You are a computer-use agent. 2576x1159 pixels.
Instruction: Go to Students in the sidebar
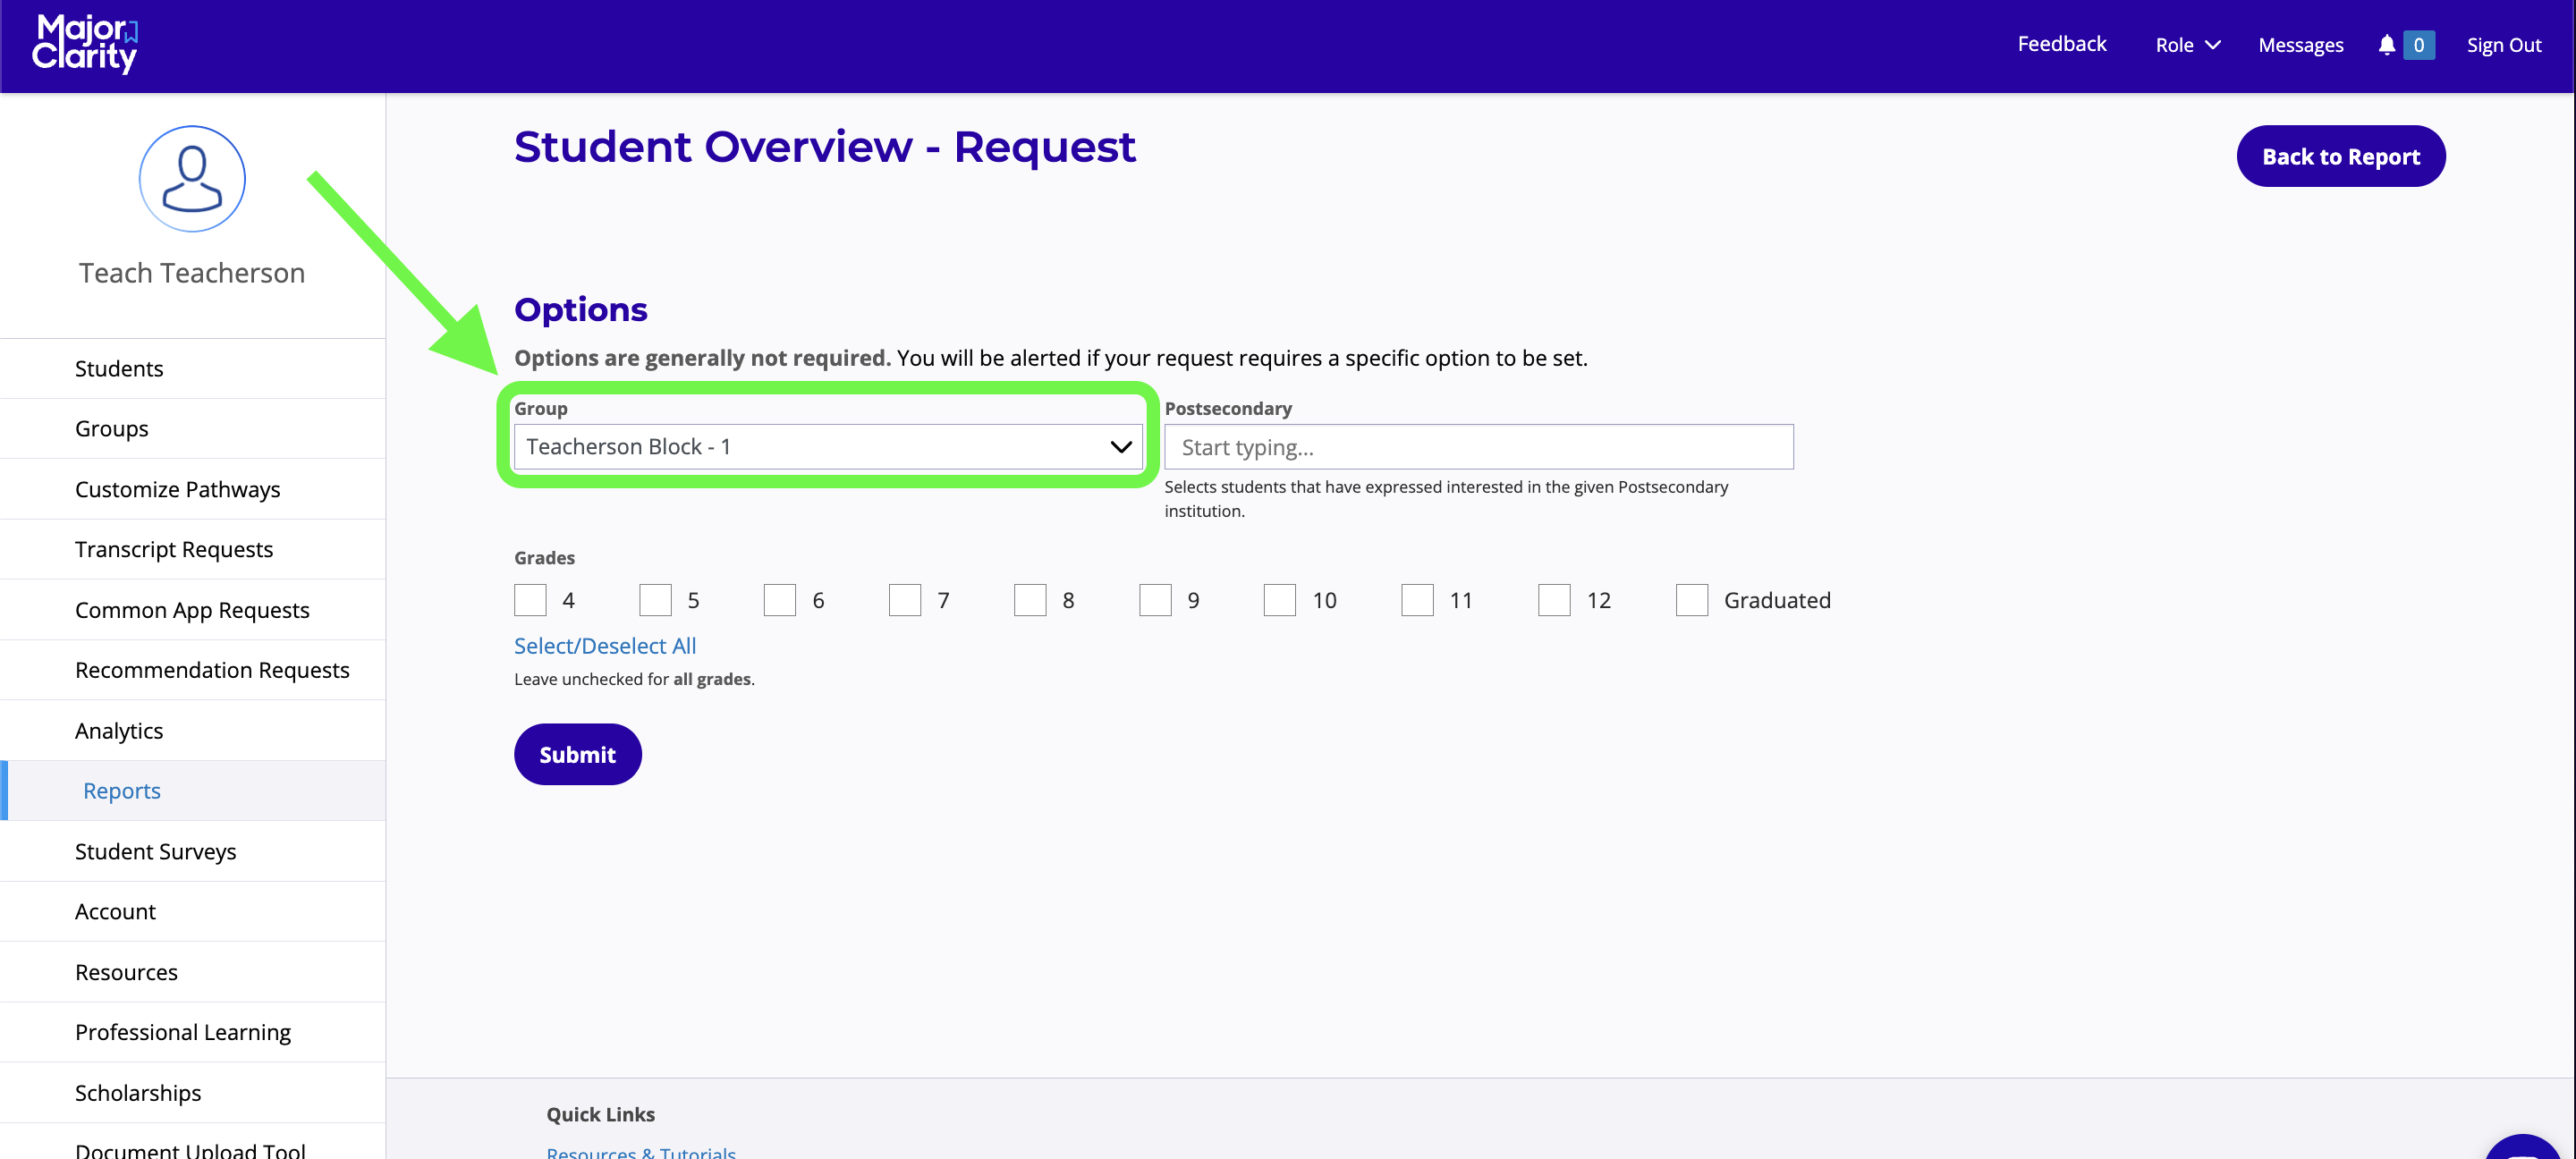119,368
